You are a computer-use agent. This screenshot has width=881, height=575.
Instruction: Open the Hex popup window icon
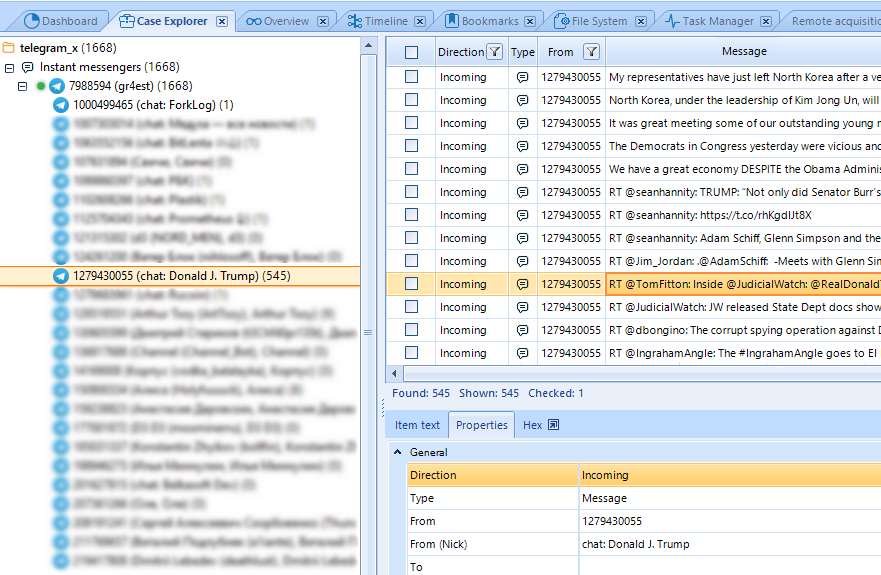point(553,424)
